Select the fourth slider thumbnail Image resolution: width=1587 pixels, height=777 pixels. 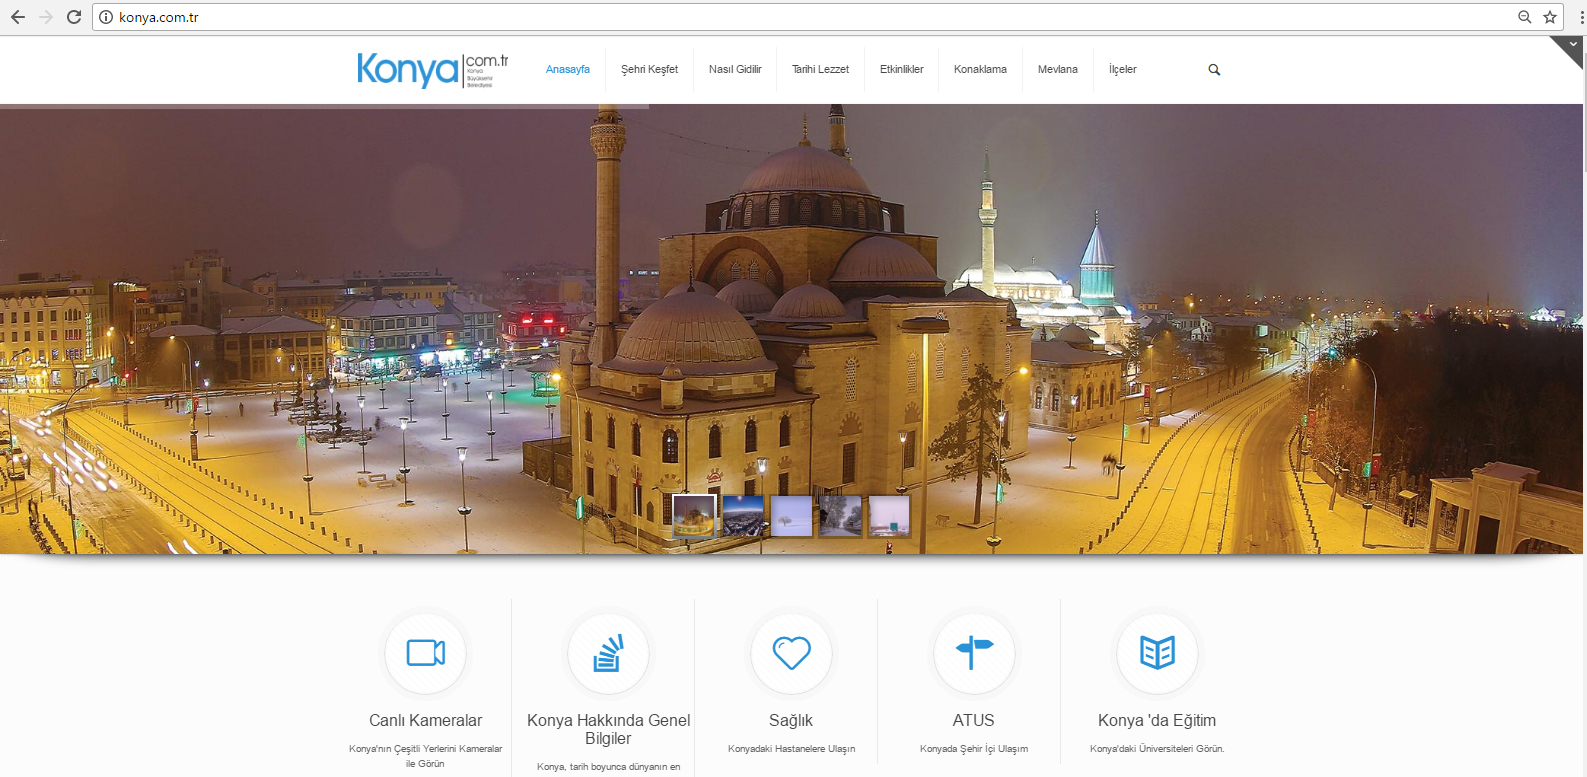coord(841,516)
